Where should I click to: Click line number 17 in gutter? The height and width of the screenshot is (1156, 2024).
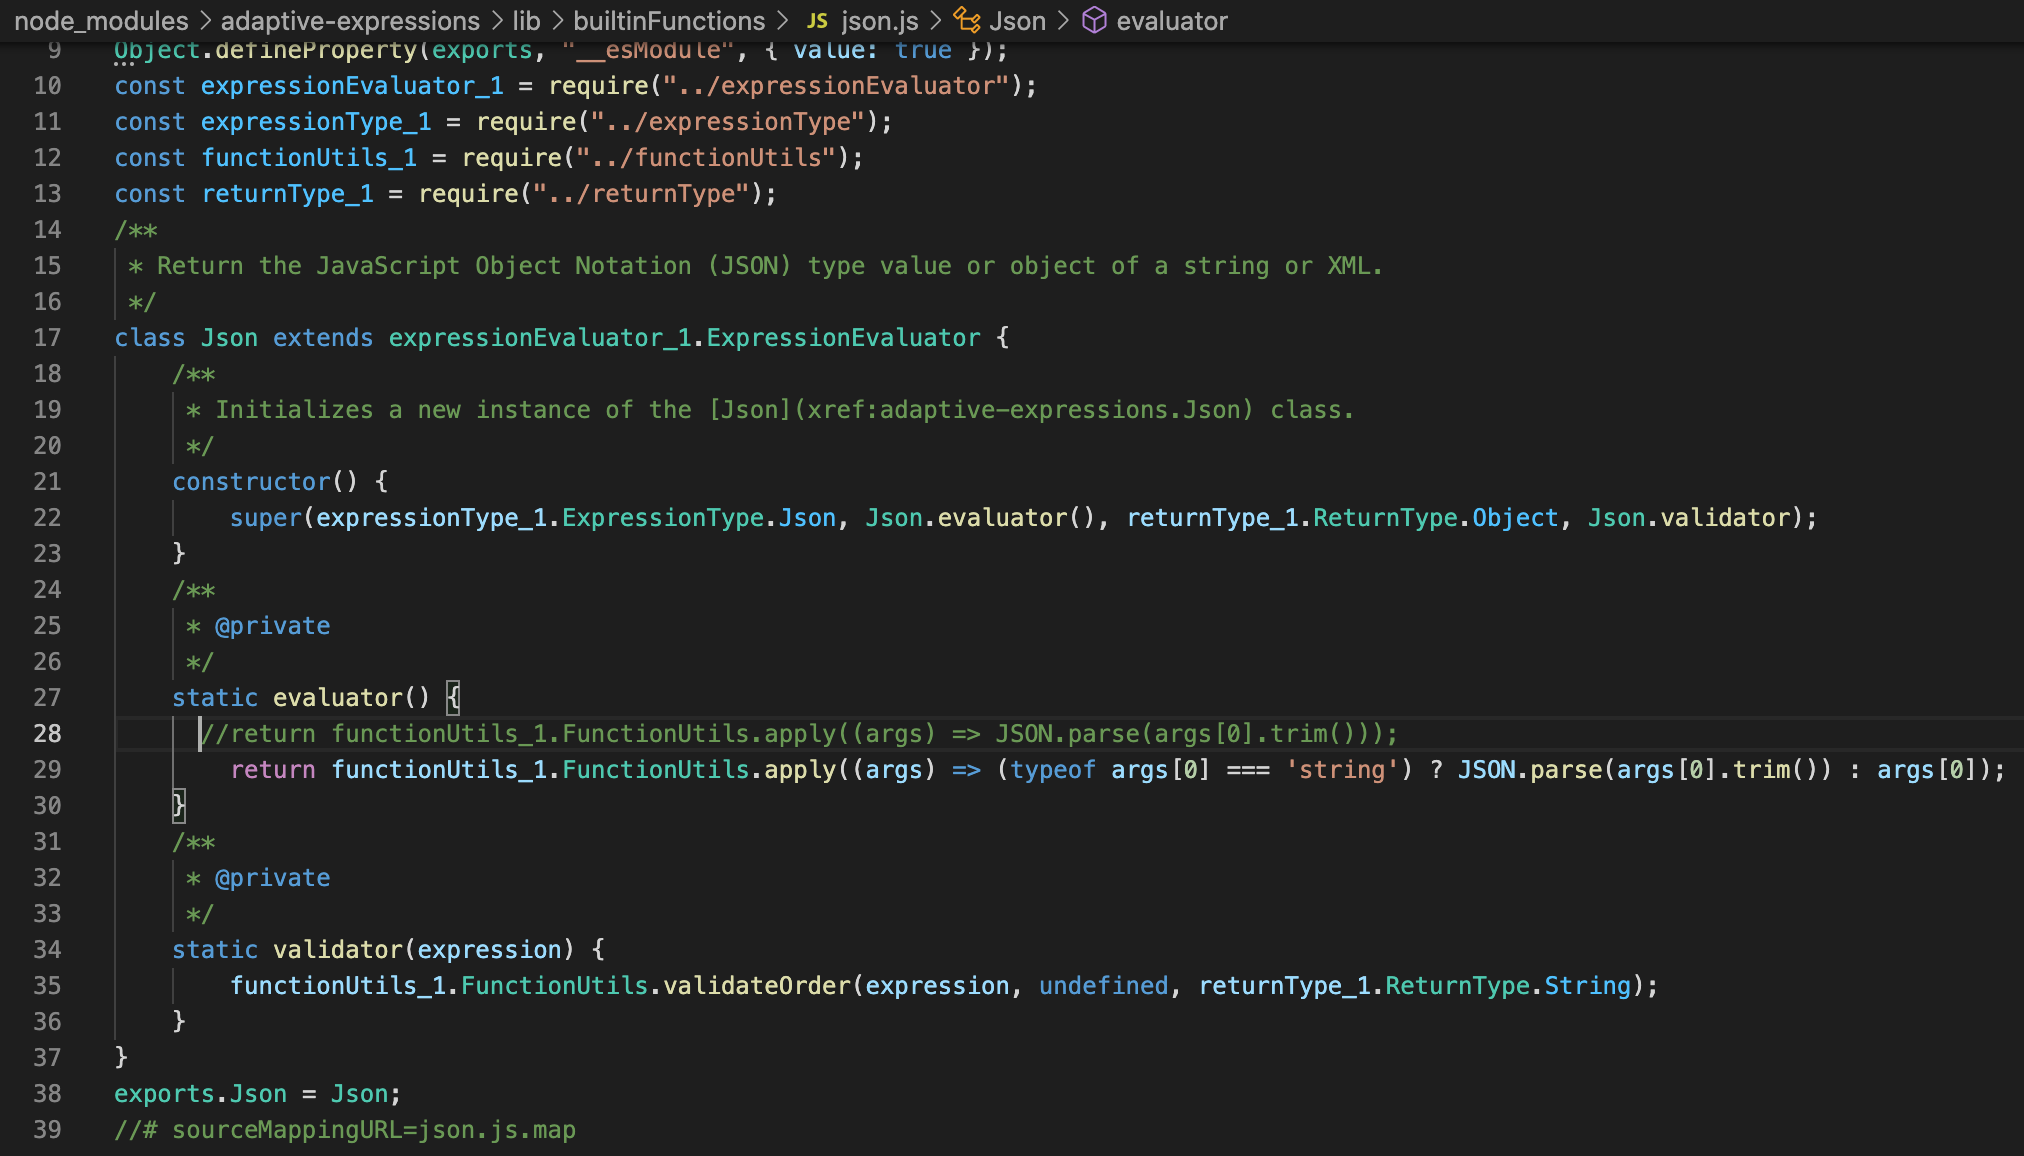[47, 338]
